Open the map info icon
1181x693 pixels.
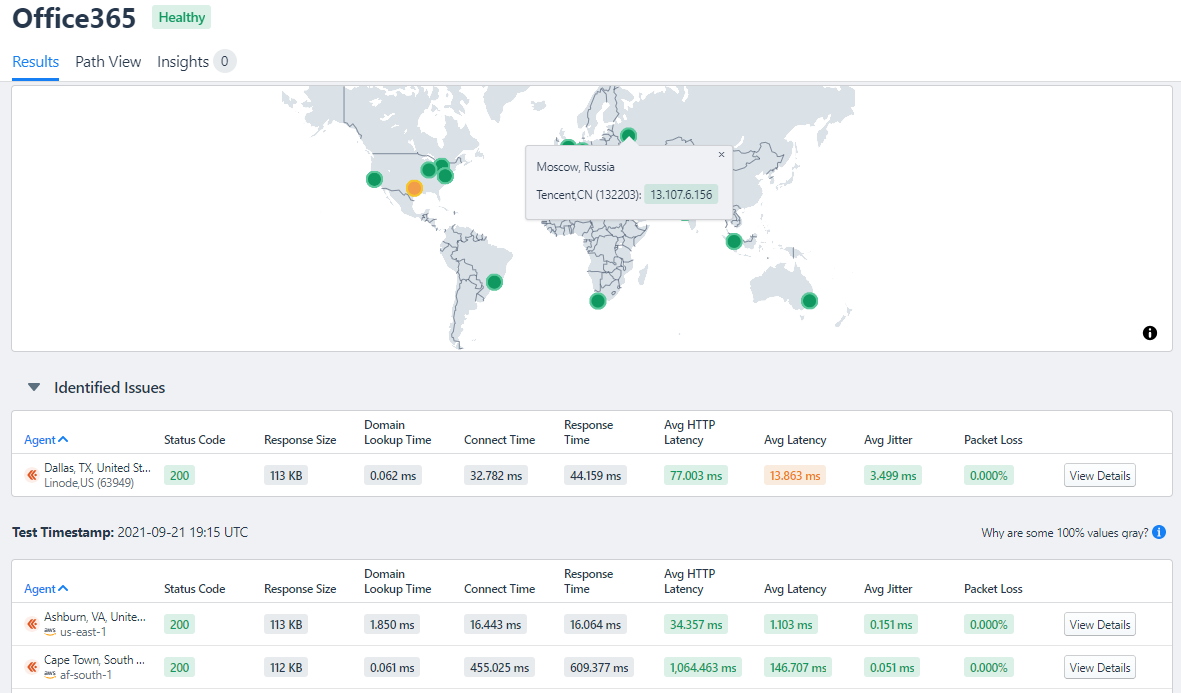[x=1149, y=333]
